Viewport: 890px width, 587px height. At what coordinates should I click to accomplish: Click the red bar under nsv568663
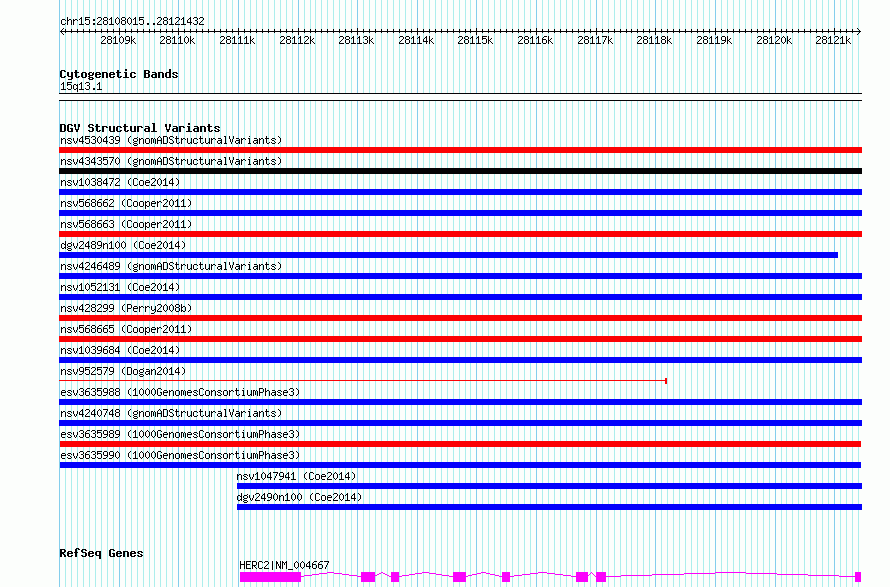click(460, 234)
